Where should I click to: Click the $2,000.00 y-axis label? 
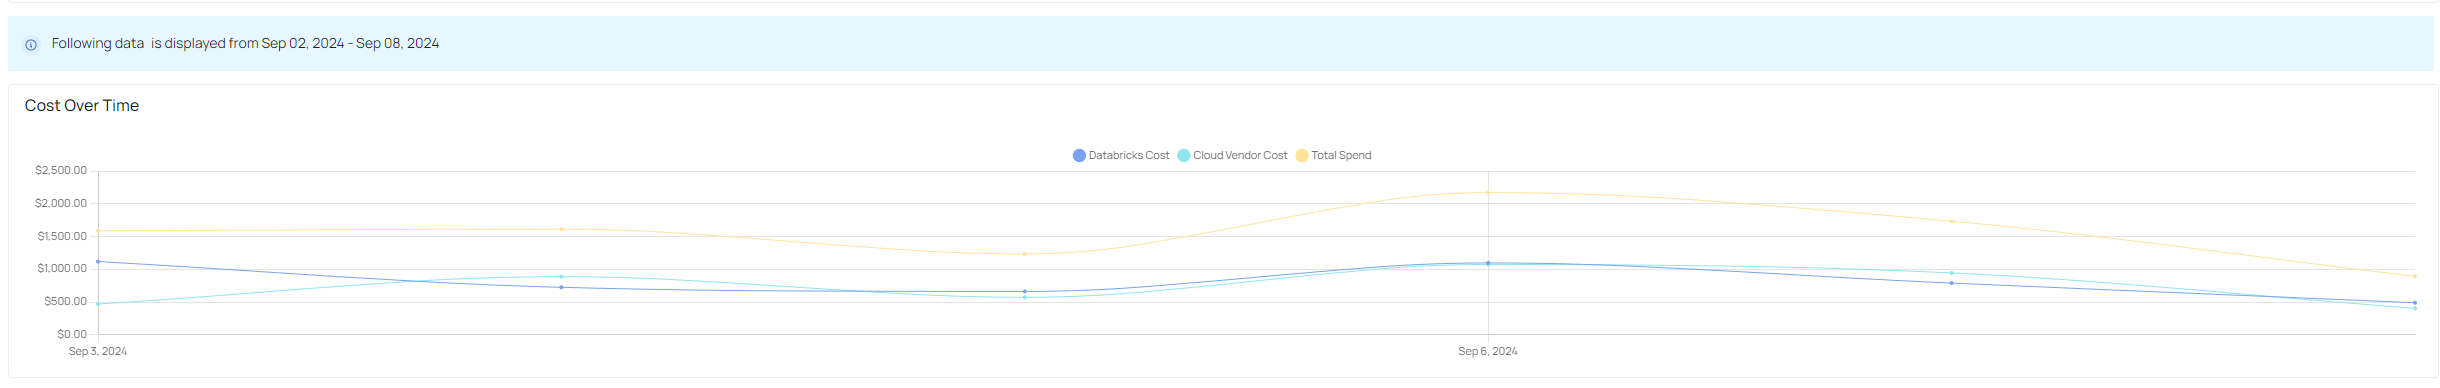click(61, 204)
